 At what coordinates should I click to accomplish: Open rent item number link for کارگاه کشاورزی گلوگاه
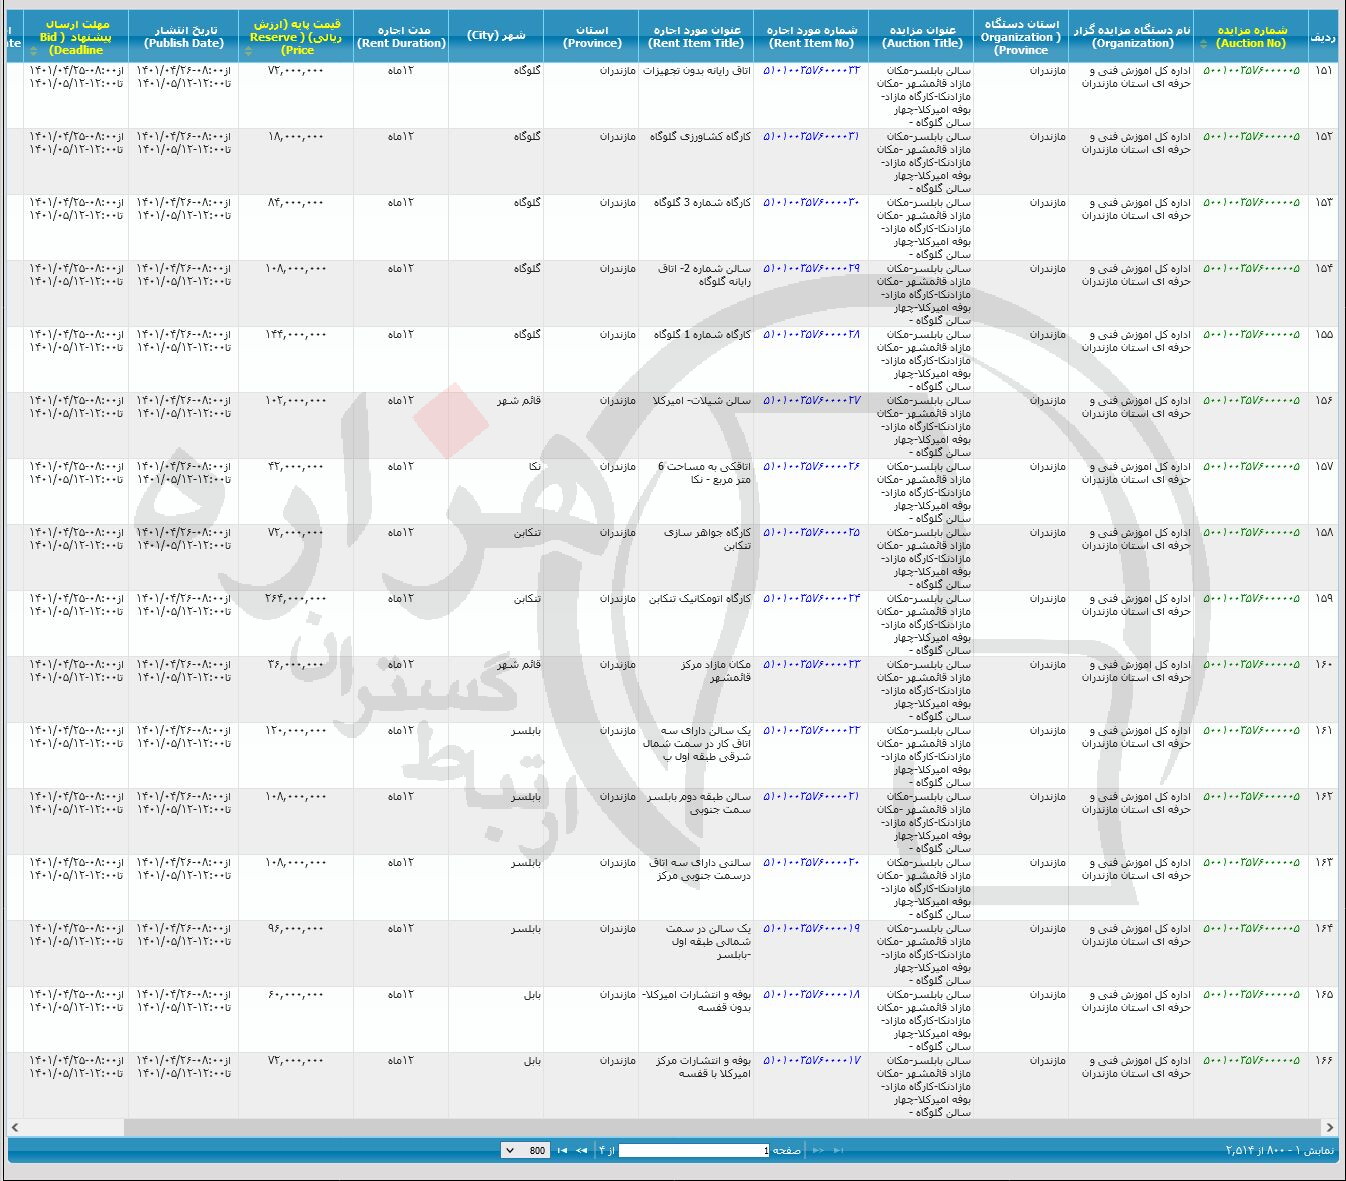[x=811, y=137]
